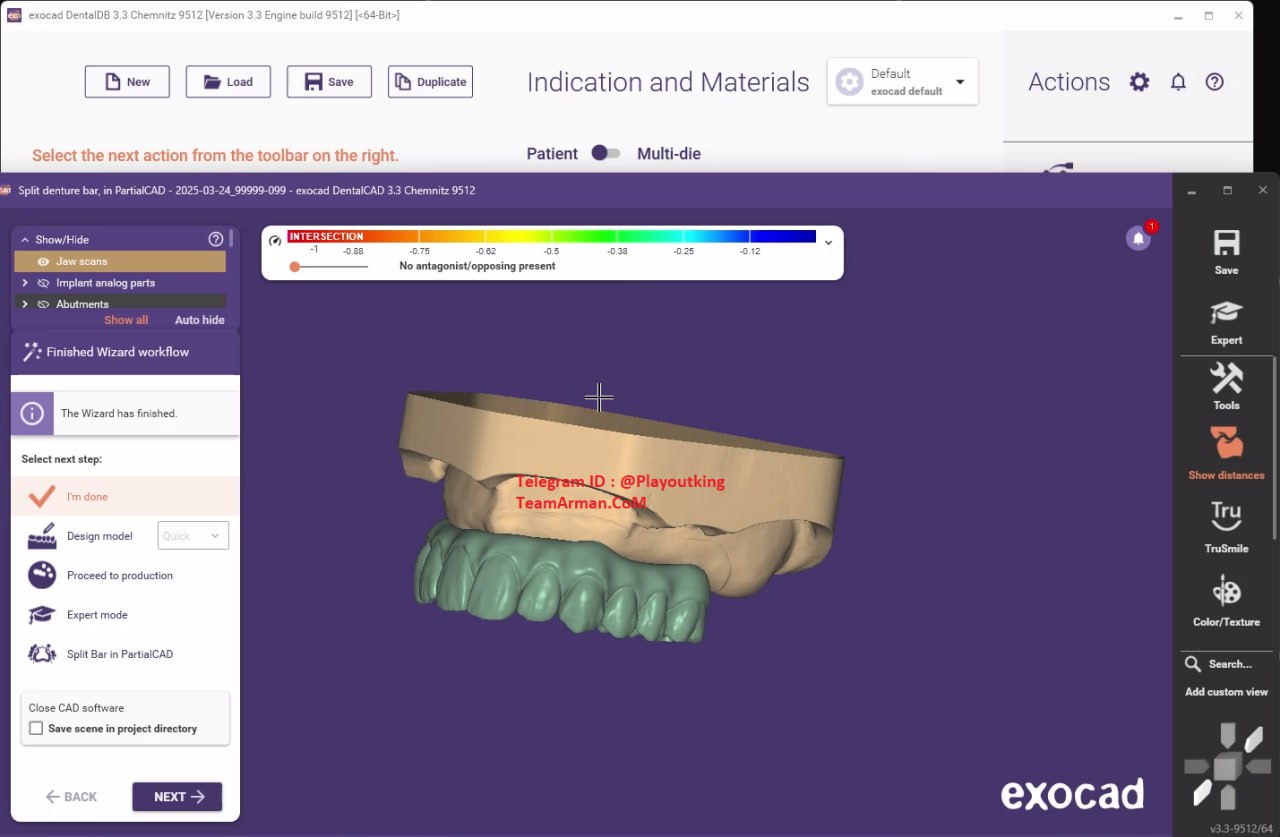This screenshot has height=837, width=1280.
Task: Click 'The Wizard has finished.' message
Action: [x=119, y=413]
